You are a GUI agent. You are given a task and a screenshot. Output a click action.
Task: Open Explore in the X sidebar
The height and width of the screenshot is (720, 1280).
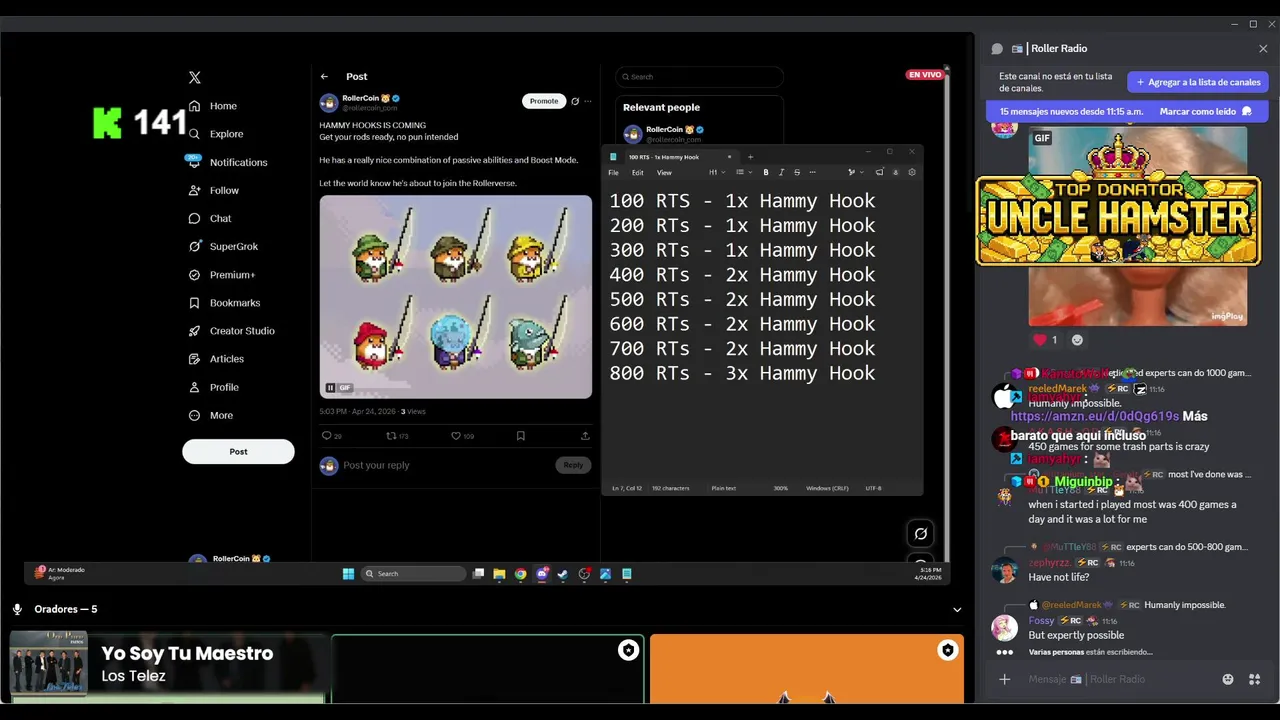click(216, 134)
